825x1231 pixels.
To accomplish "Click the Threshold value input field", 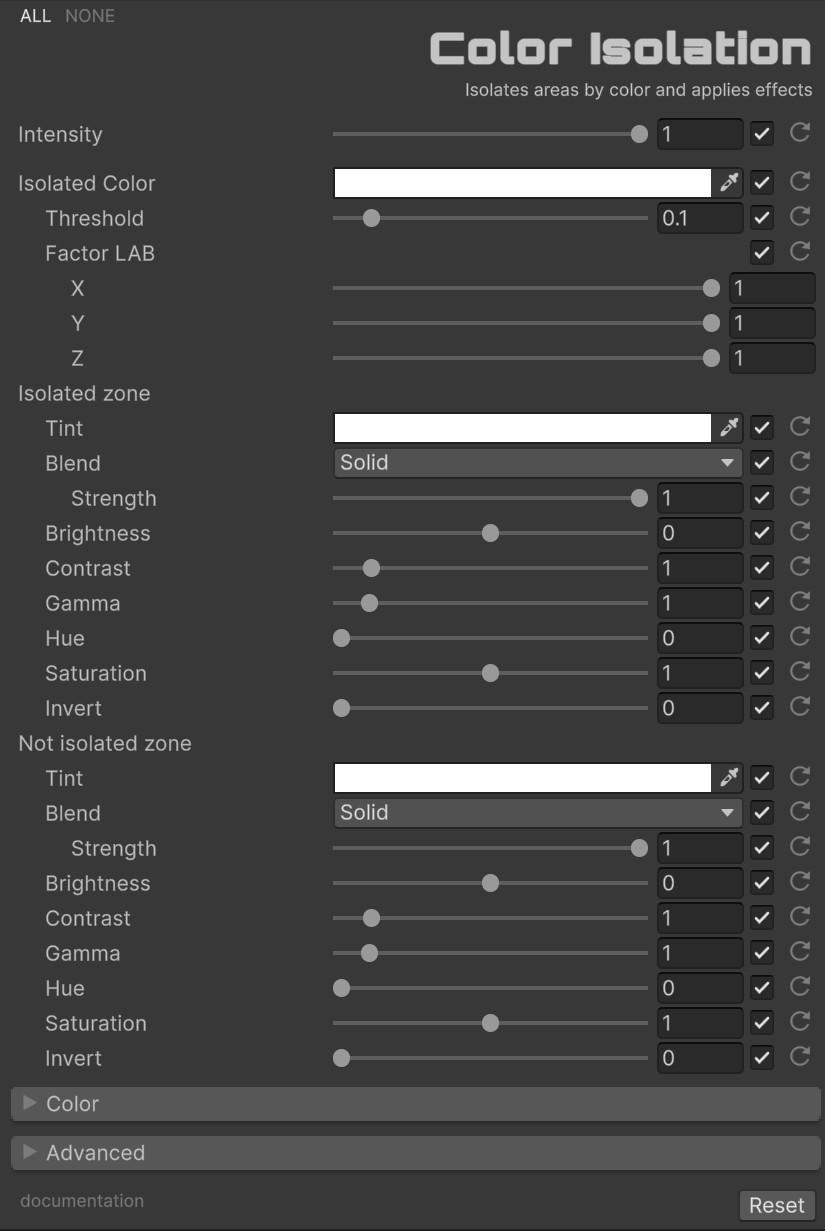I will coord(699,218).
